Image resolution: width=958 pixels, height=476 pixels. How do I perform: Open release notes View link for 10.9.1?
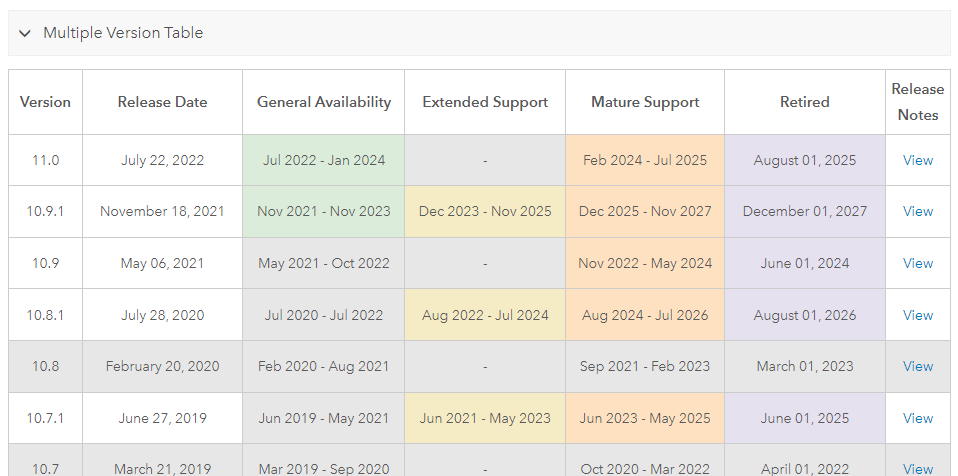pos(917,211)
